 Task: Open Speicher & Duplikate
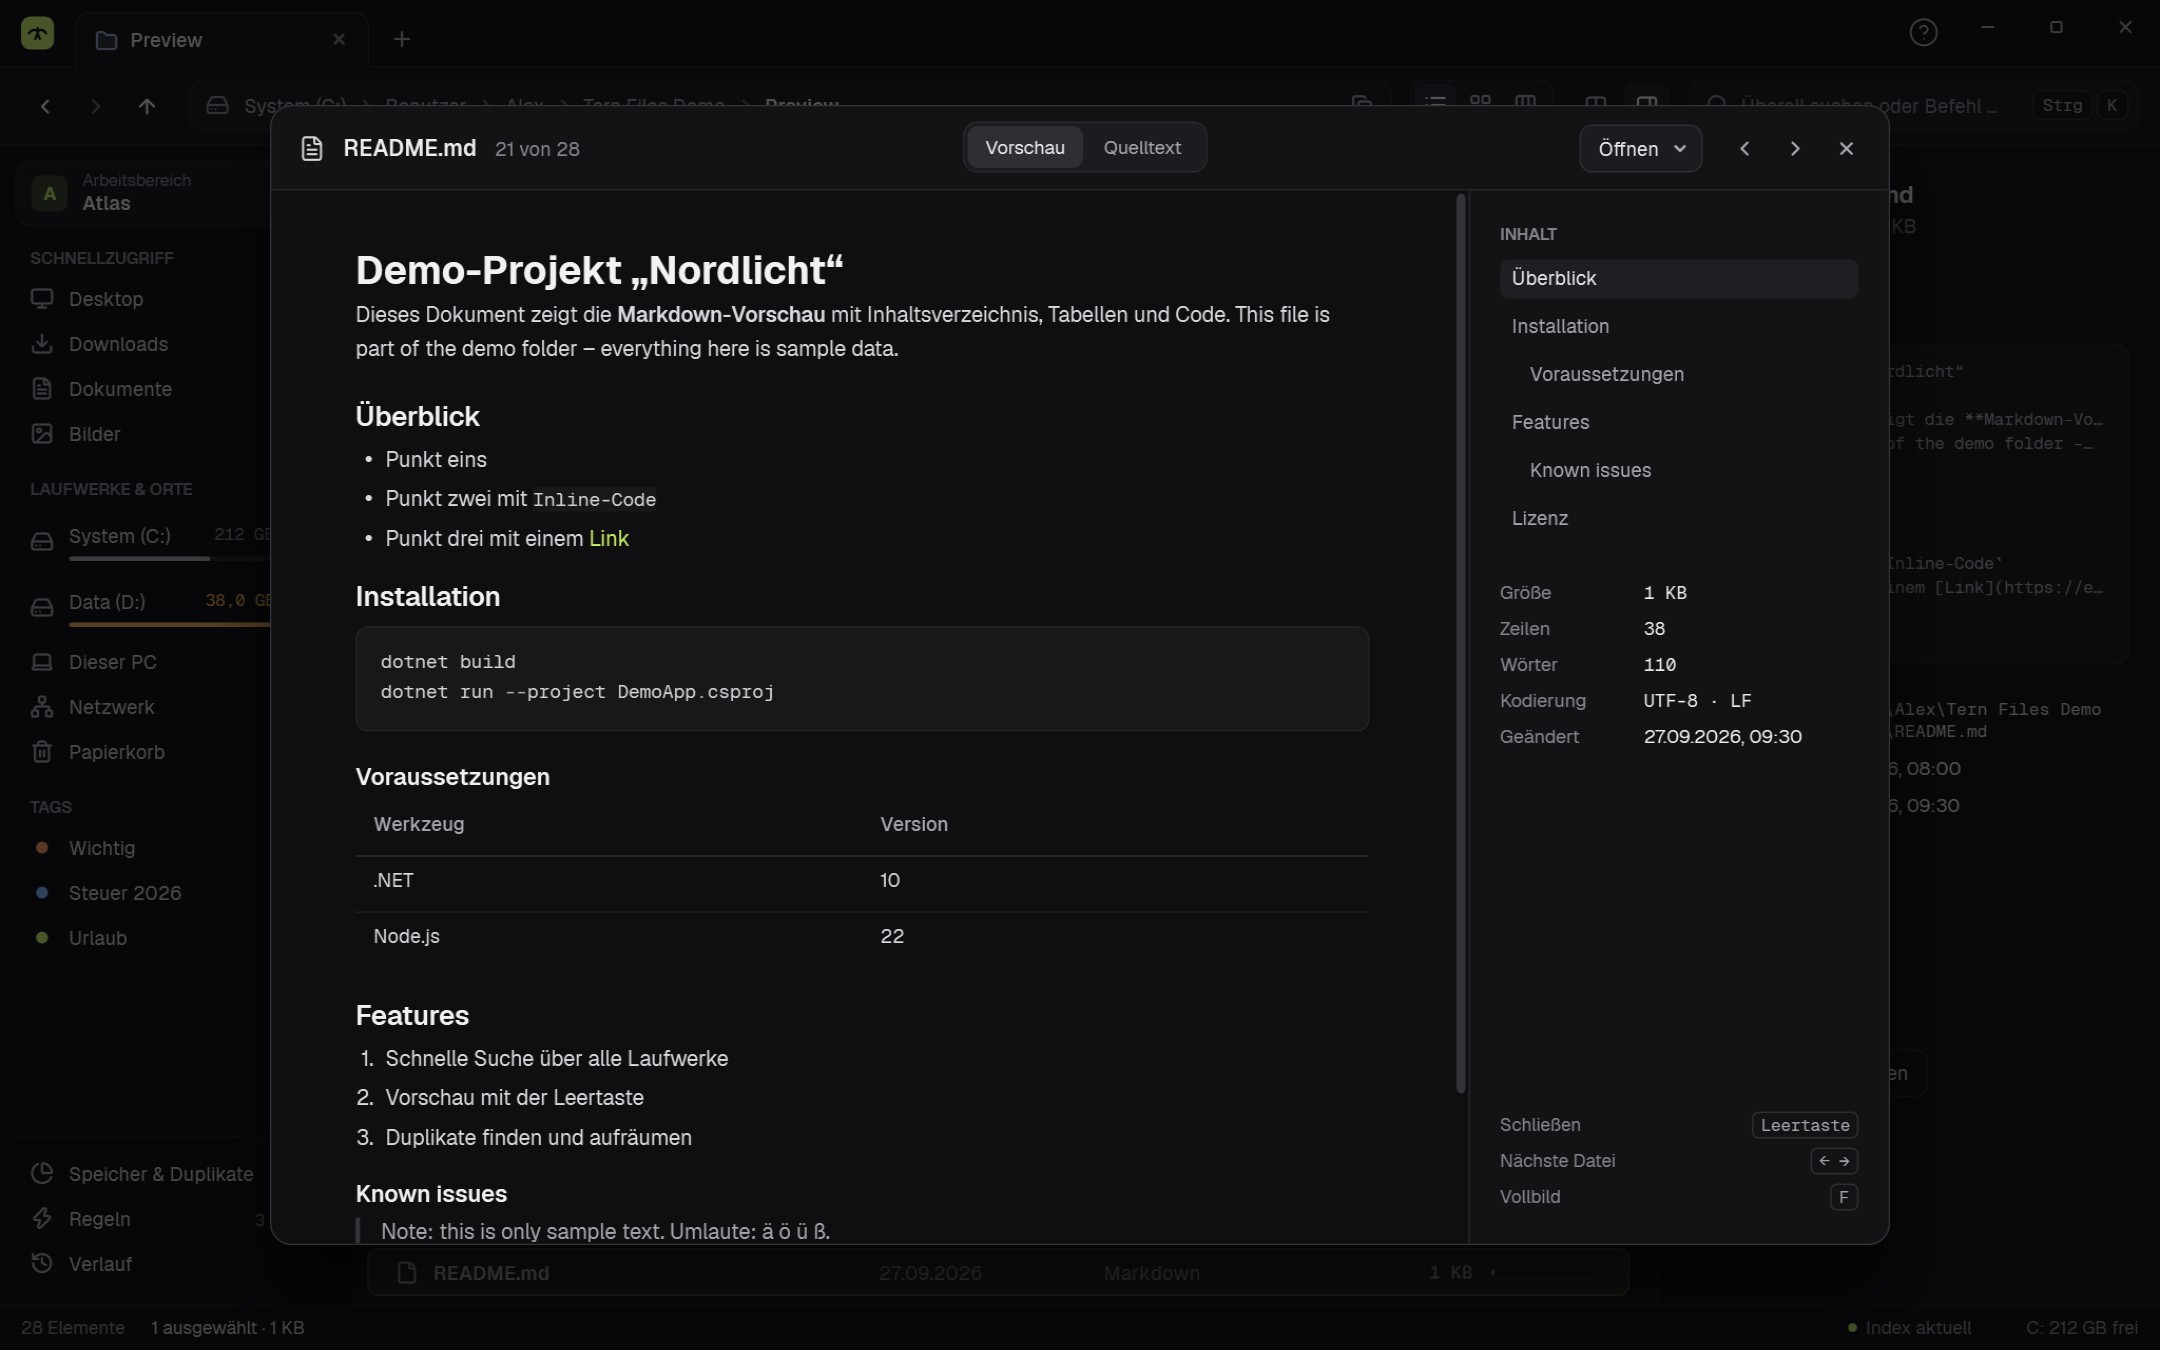tap(142, 1174)
